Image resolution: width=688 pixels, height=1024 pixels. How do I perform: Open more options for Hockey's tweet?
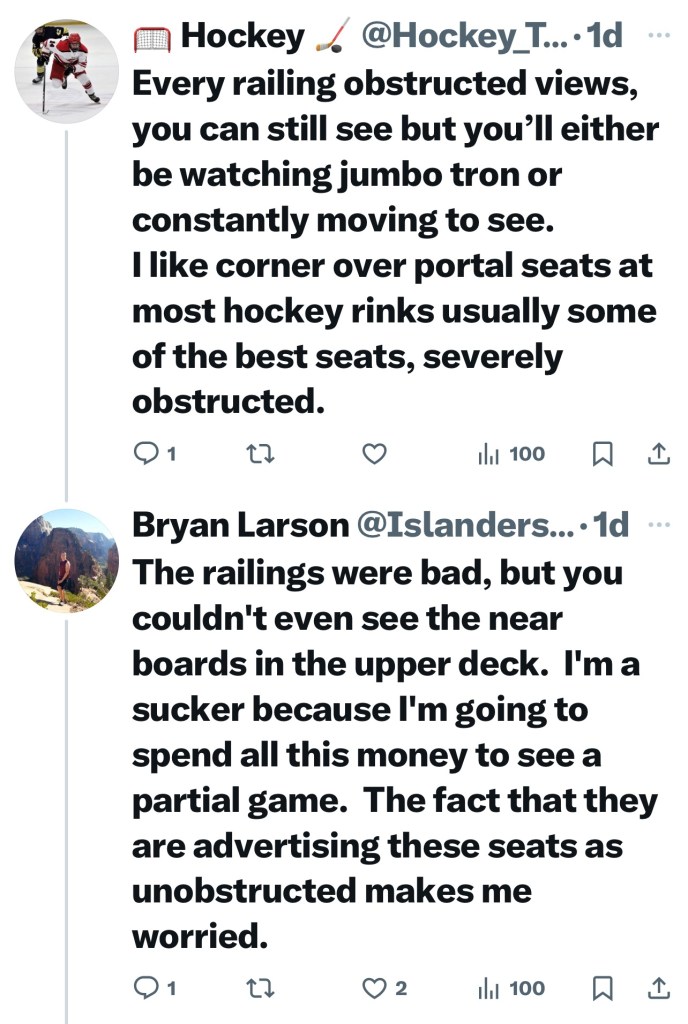pos(658,35)
